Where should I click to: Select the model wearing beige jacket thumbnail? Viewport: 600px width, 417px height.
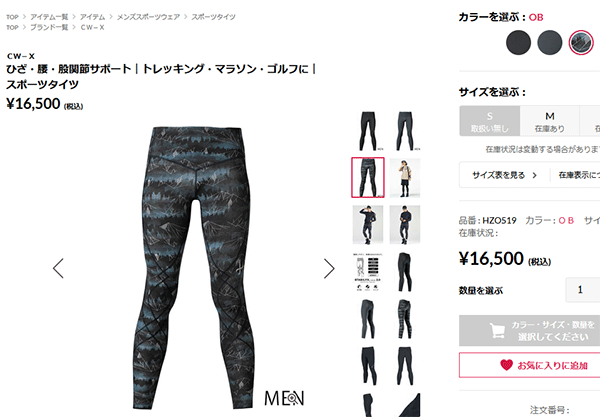click(x=405, y=178)
